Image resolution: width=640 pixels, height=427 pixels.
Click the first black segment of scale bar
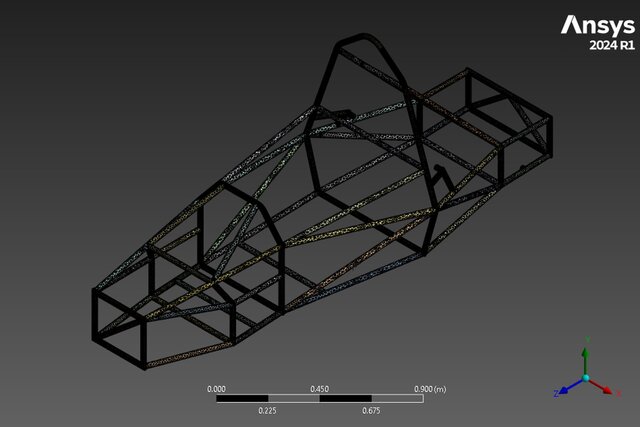click(242, 398)
